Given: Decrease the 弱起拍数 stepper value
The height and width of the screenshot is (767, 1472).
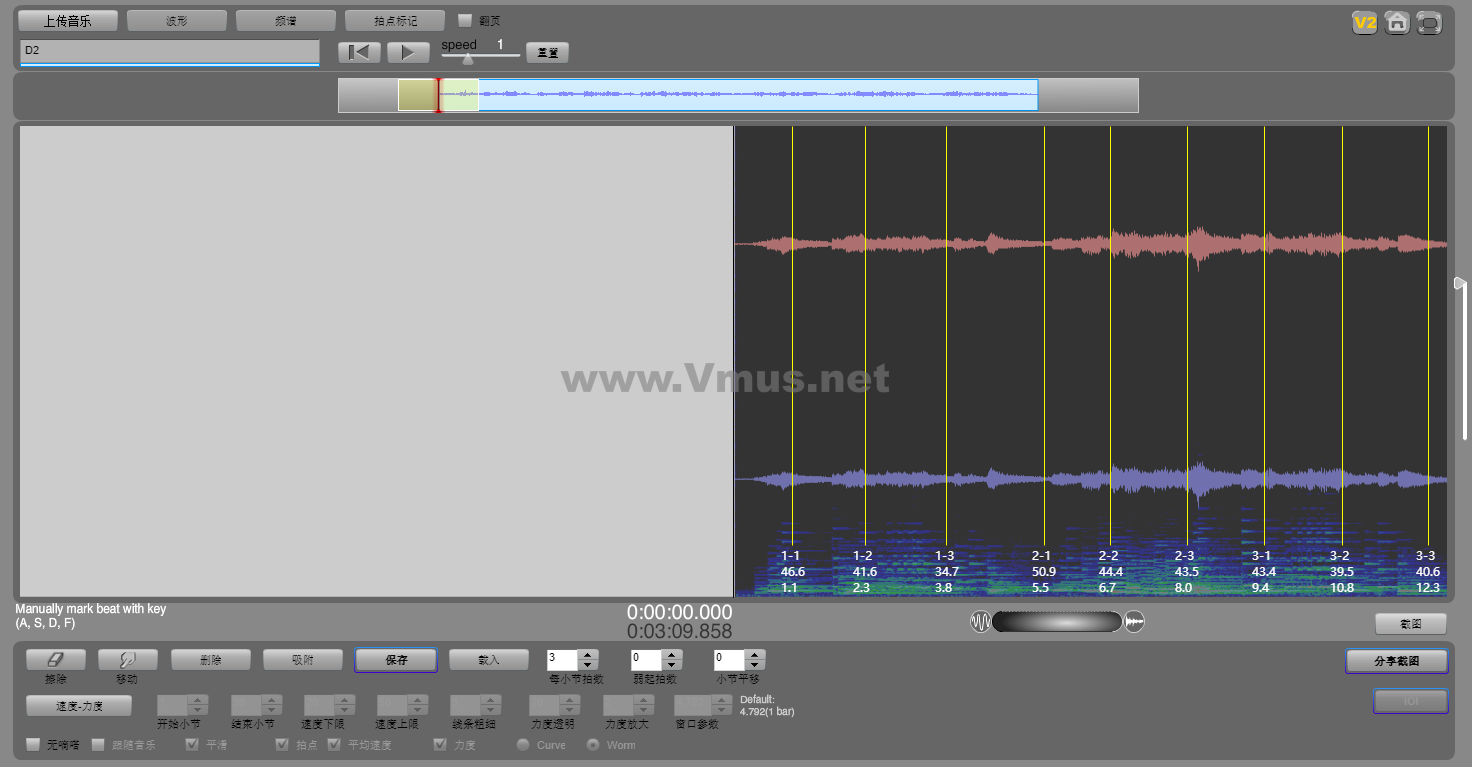Looking at the screenshot, I should pyautogui.click(x=671, y=665).
